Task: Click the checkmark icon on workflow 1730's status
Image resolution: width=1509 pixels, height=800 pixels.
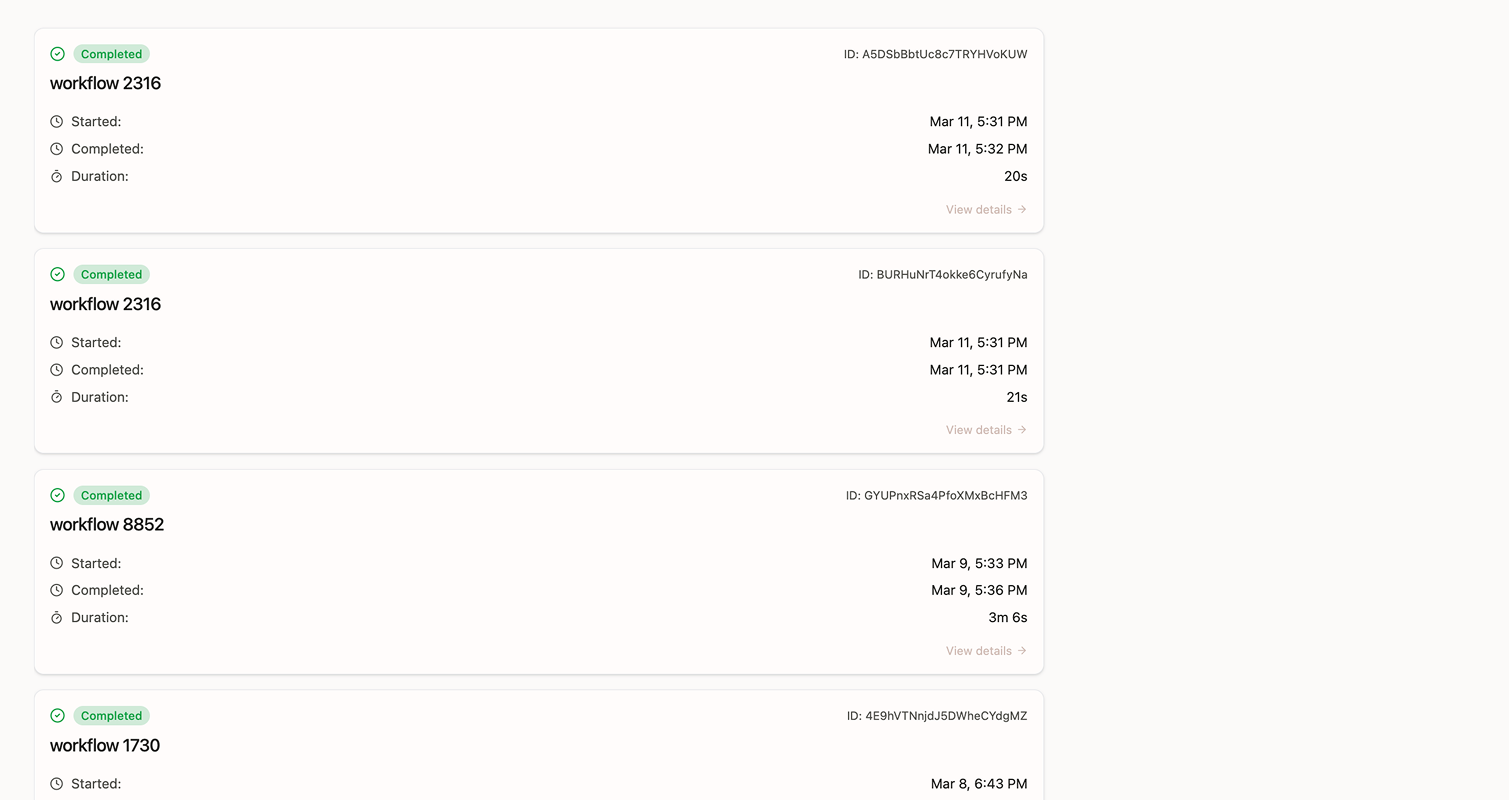Action: point(57,715)
